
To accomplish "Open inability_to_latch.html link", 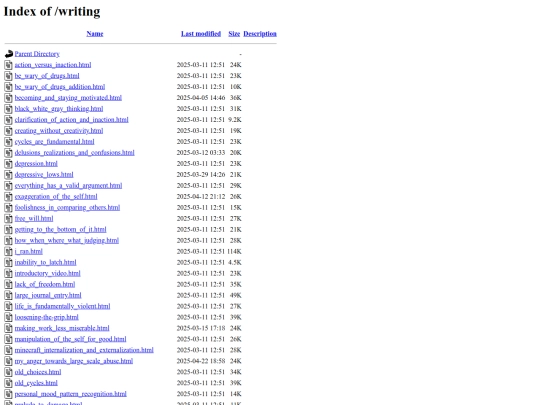I will pos(45,262).
